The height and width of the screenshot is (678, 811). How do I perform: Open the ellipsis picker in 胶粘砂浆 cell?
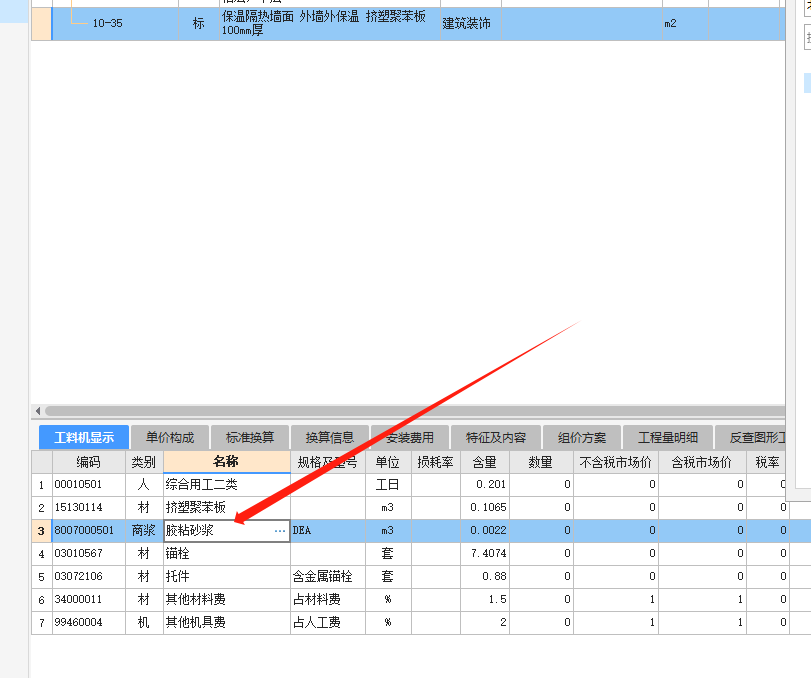tap(280, 531)
